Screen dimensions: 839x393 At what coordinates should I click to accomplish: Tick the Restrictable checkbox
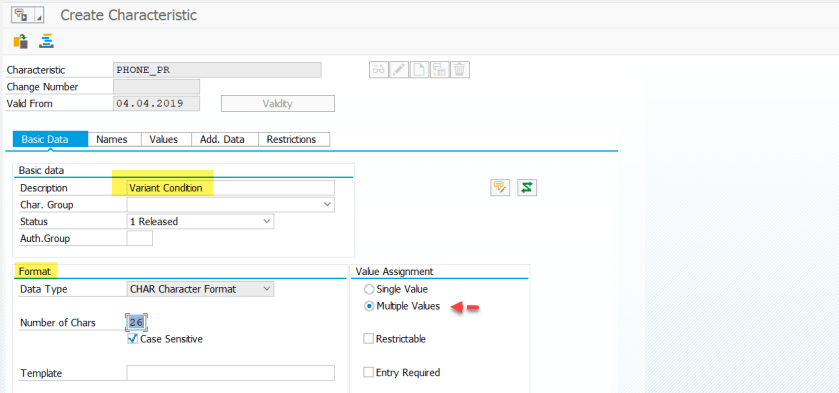click(x=368, y=339)
